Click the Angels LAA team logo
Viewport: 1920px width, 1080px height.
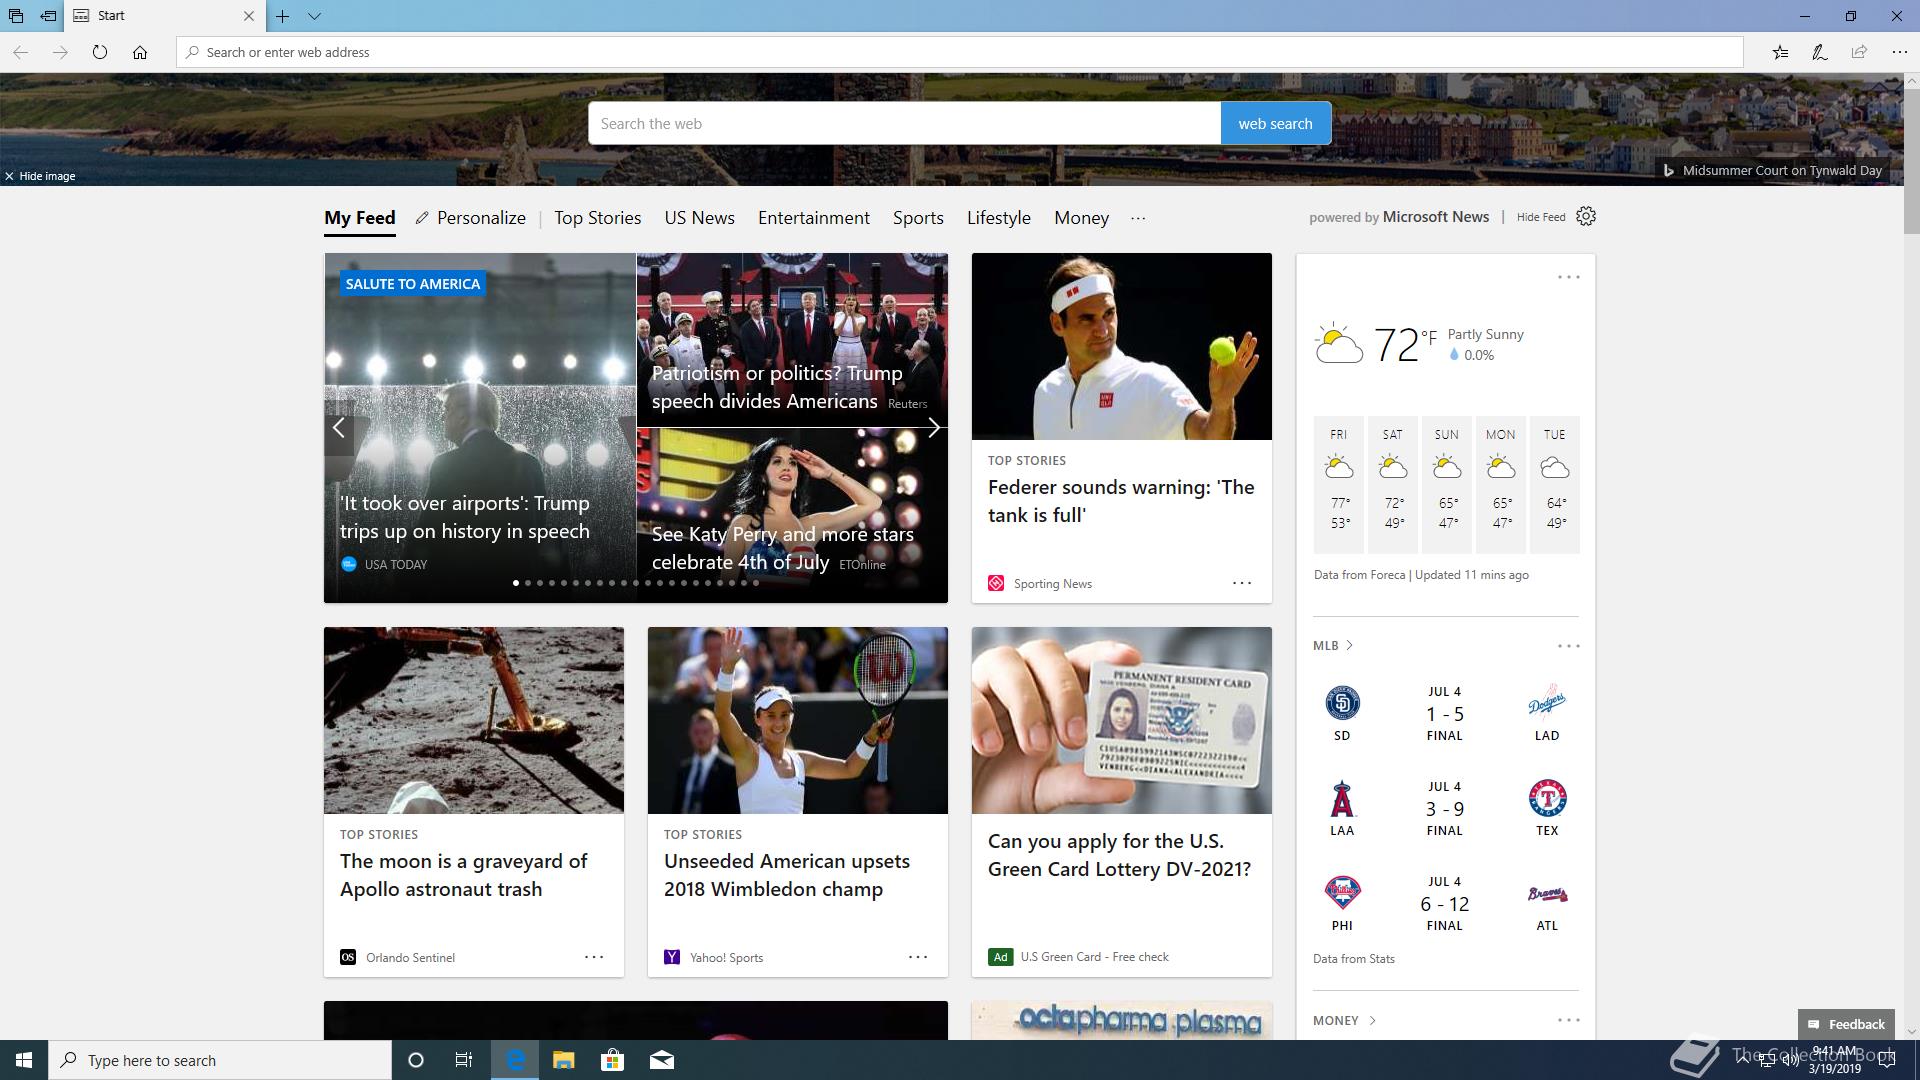(x=1342, y=799)
